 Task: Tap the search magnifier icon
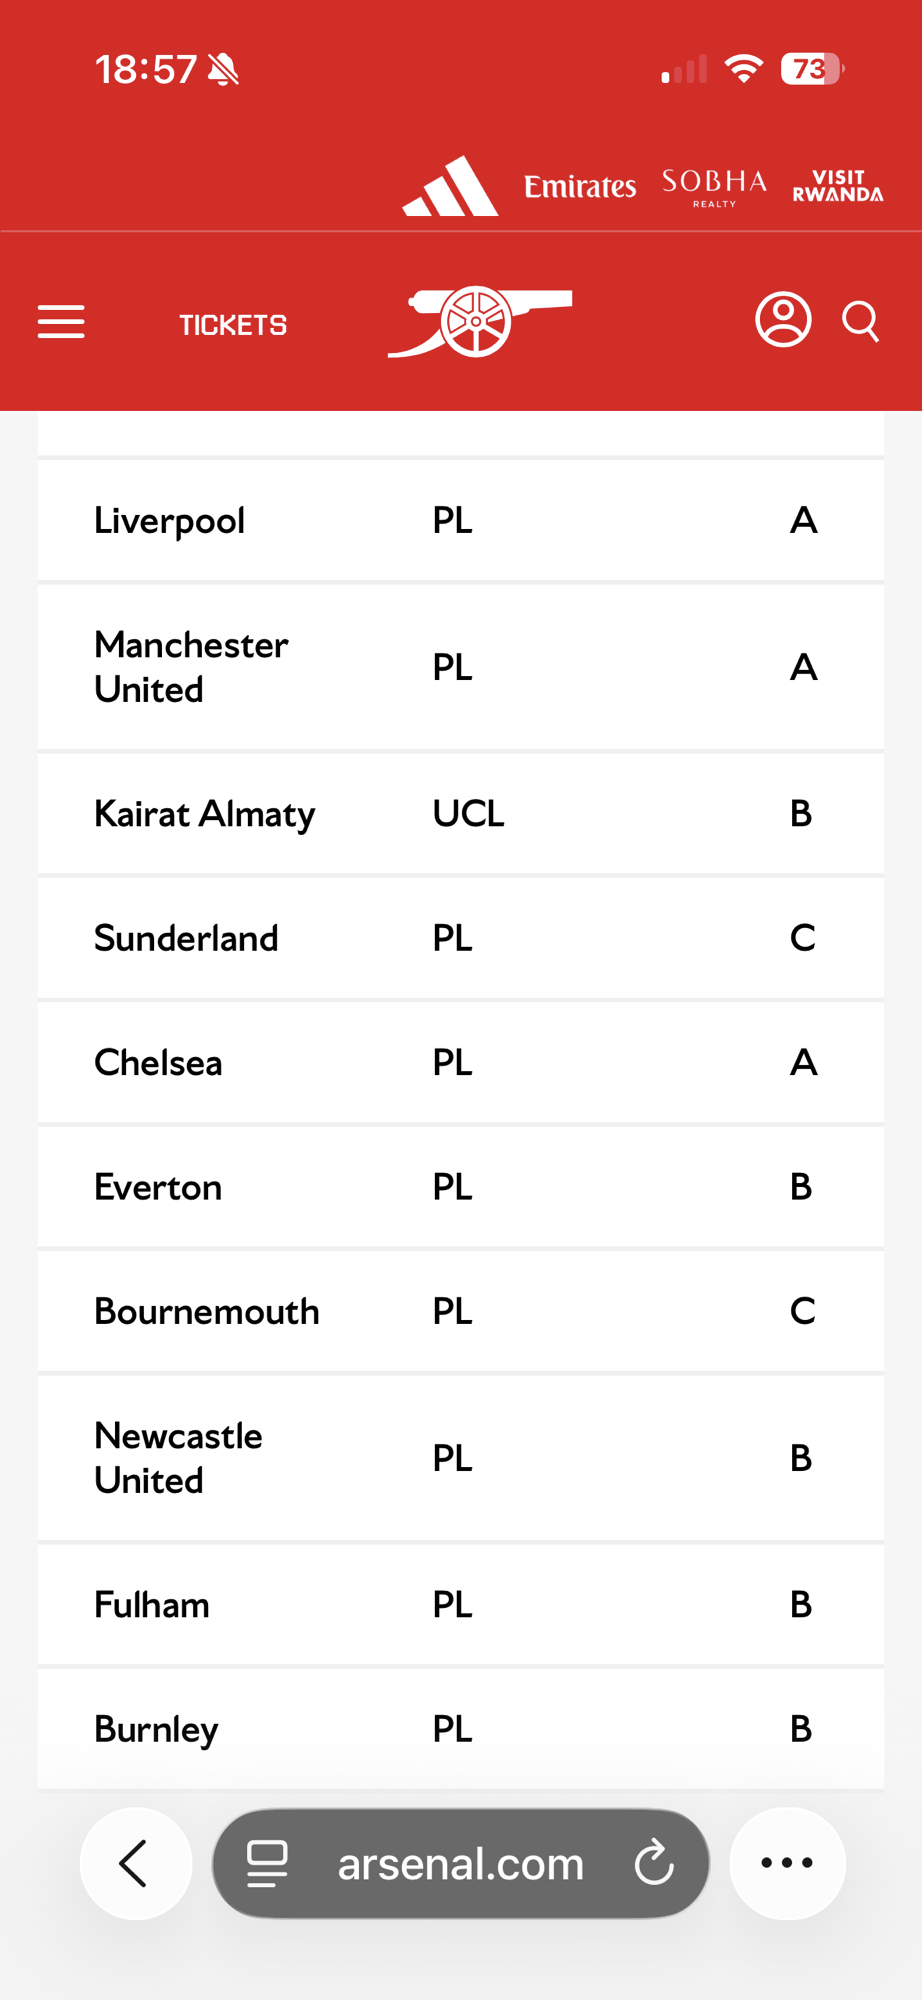point(860,322)
